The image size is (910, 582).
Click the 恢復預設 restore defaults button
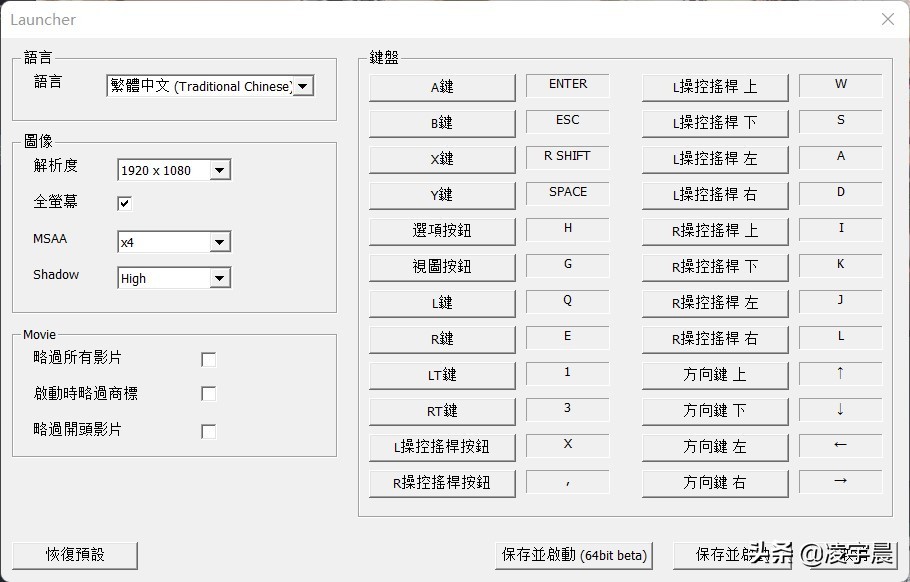(75, 554)
